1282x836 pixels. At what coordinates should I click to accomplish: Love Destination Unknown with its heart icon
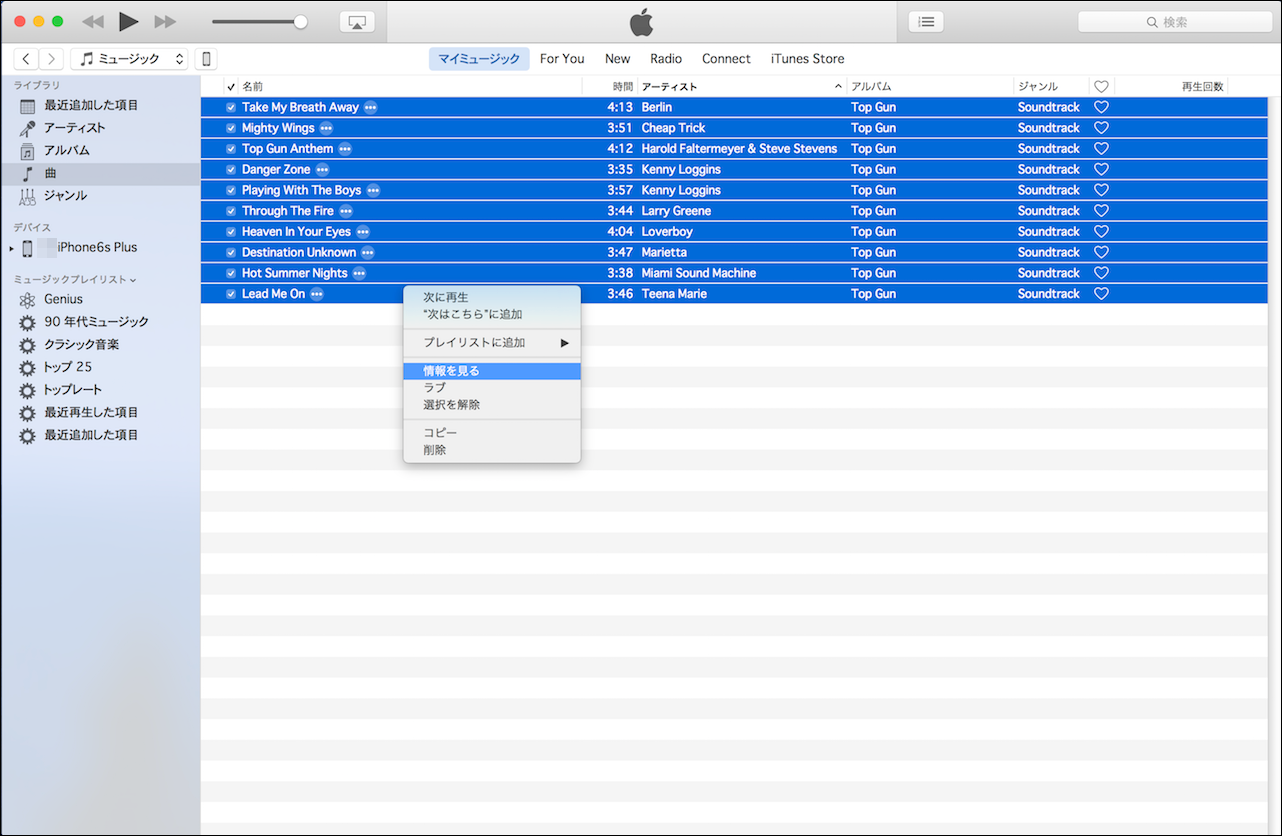tap(1101, 252)
